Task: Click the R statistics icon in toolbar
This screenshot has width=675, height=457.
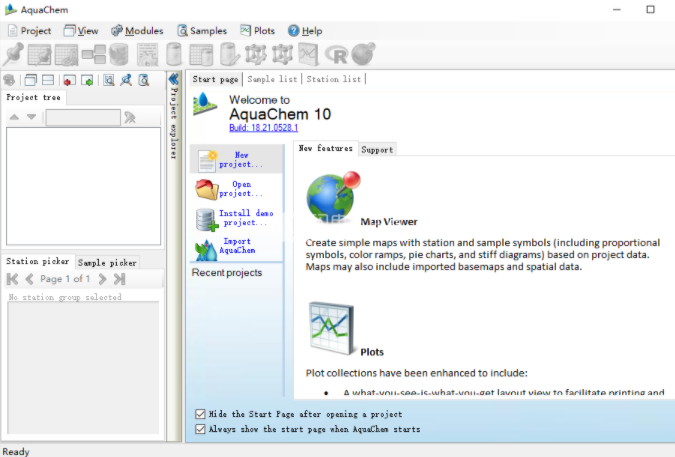Action: 335,54
